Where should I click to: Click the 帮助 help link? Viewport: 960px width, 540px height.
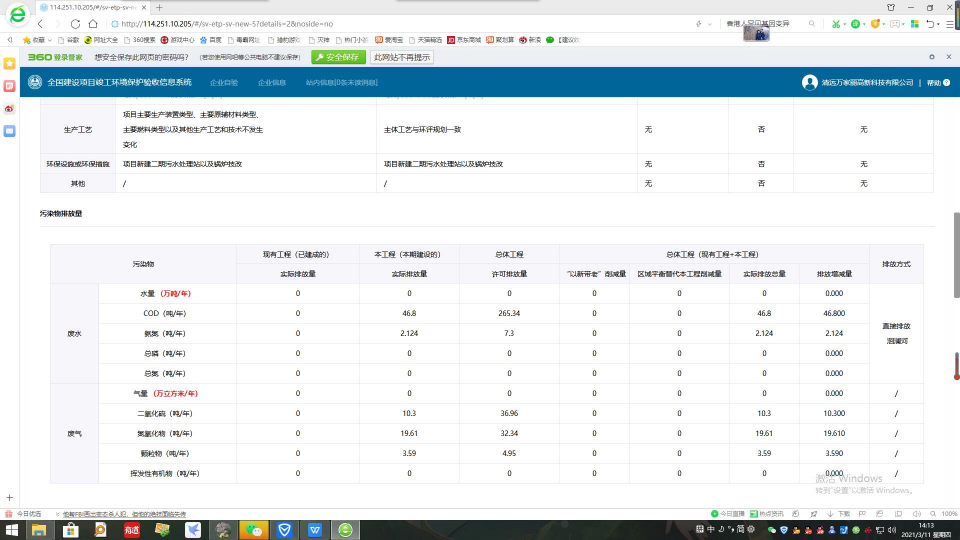[932, 82]
